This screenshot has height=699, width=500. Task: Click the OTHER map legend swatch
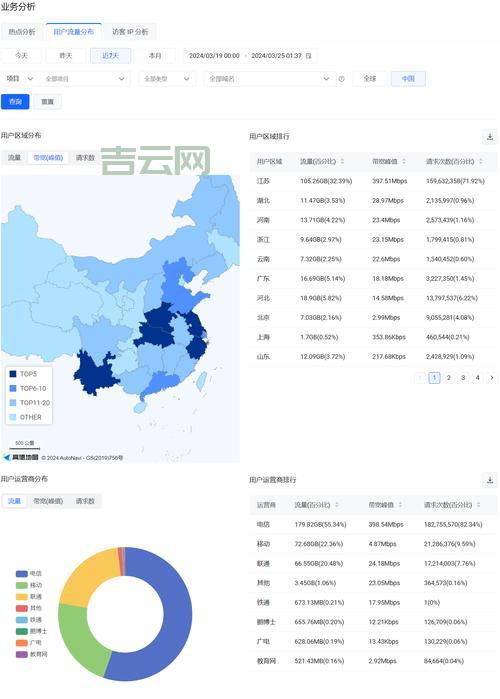[13, 417]
